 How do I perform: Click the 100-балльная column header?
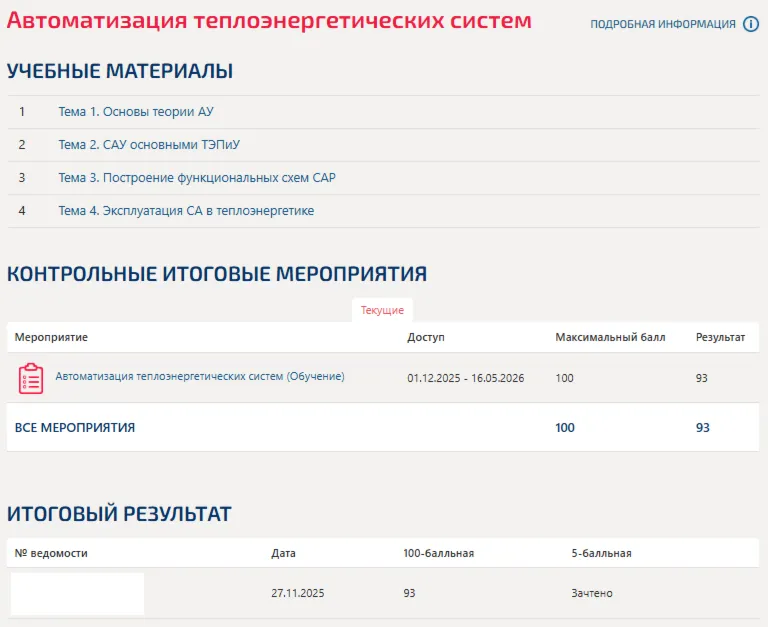coord(439,553)
